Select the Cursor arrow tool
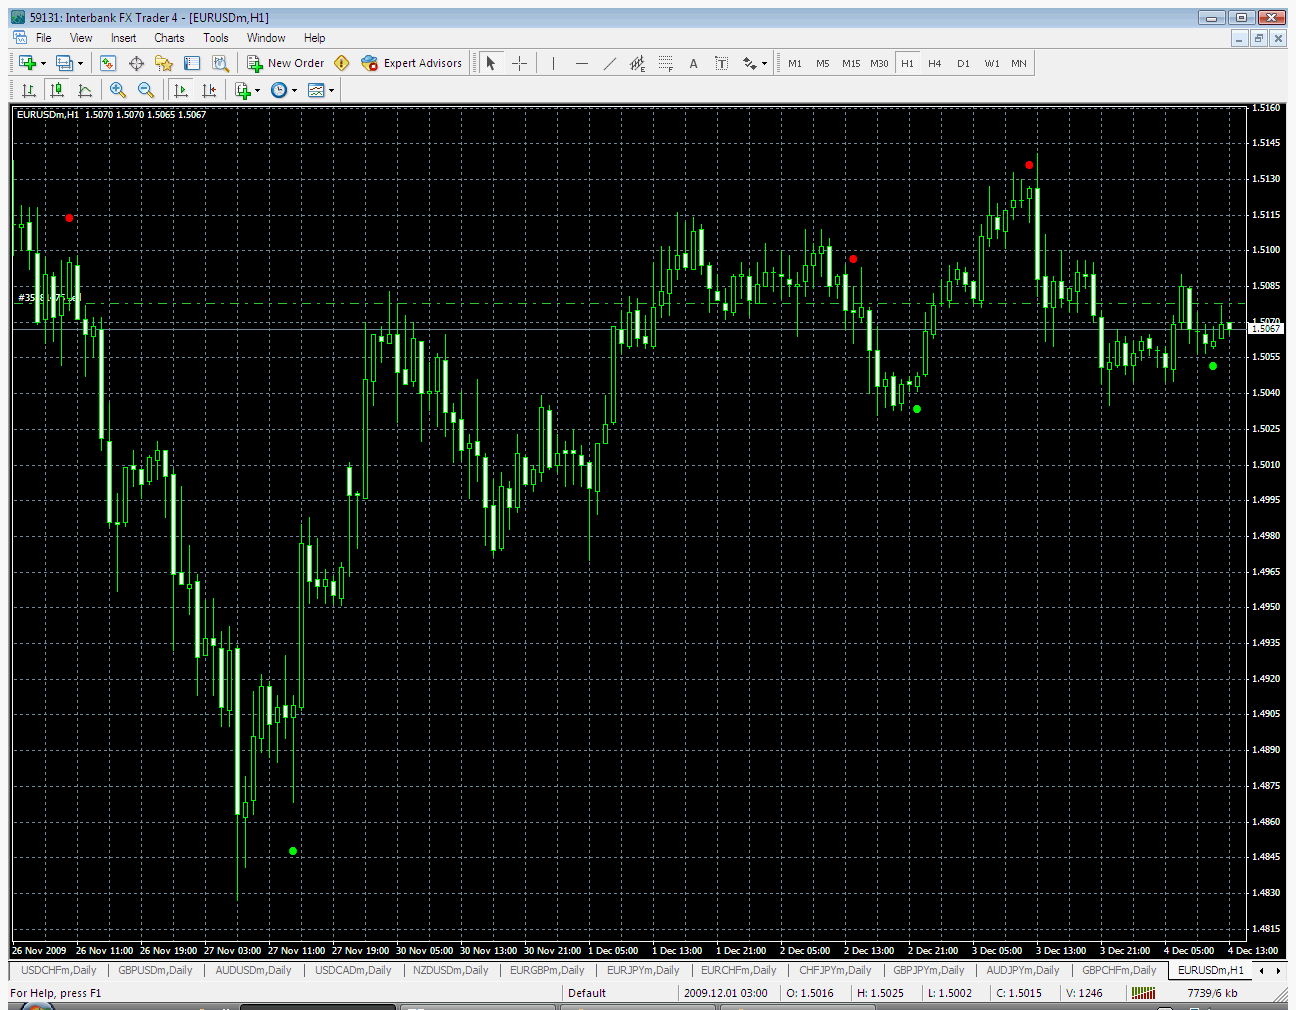Viewport: 1296px width, 1010px height. [x=491, y=63]
